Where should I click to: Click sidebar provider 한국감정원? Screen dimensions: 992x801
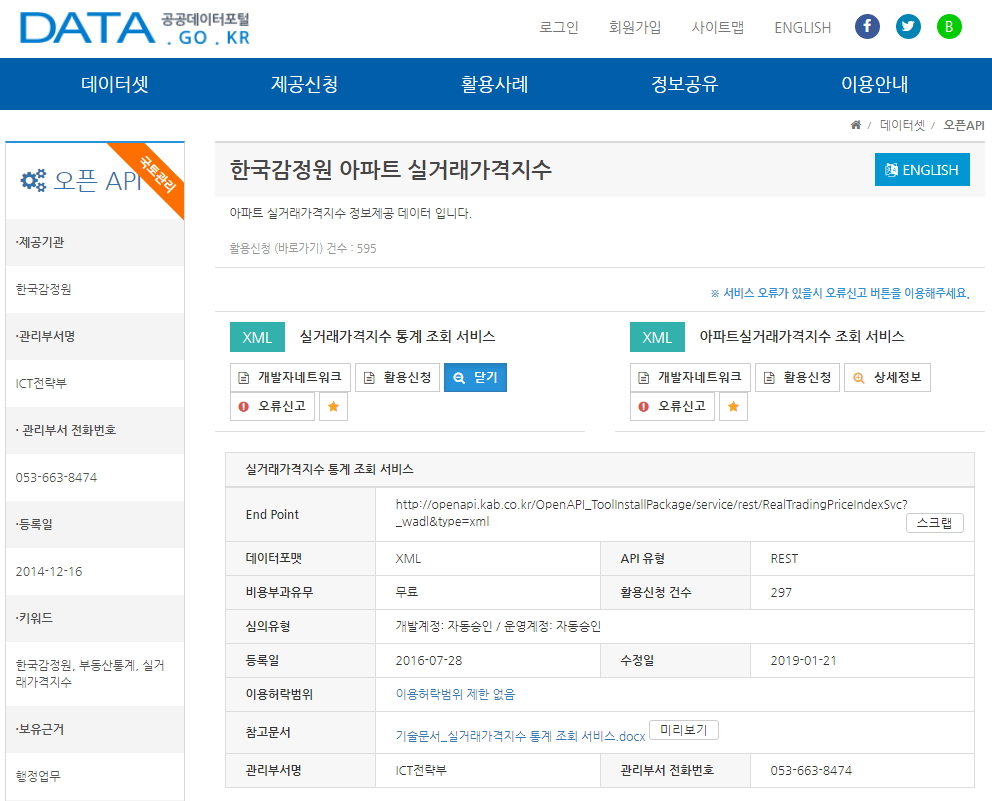43,289
